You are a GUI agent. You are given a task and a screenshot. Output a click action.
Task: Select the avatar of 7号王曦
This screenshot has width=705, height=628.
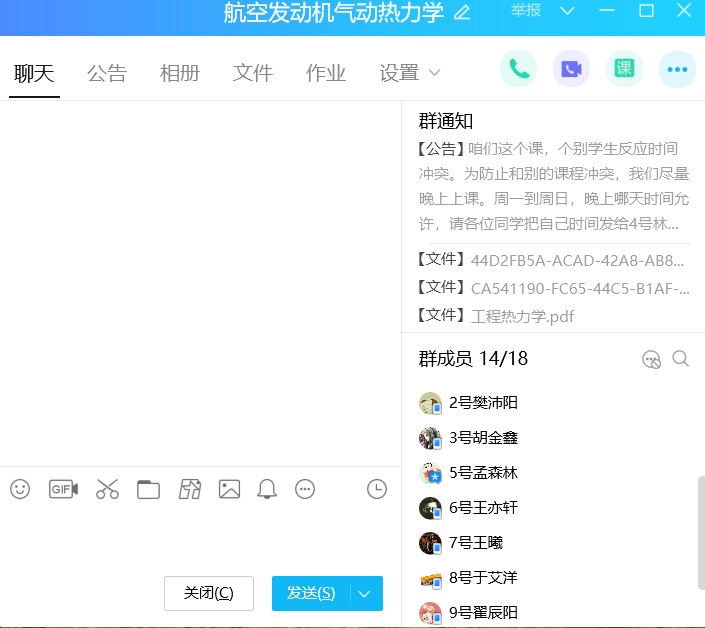click(430, 543)
